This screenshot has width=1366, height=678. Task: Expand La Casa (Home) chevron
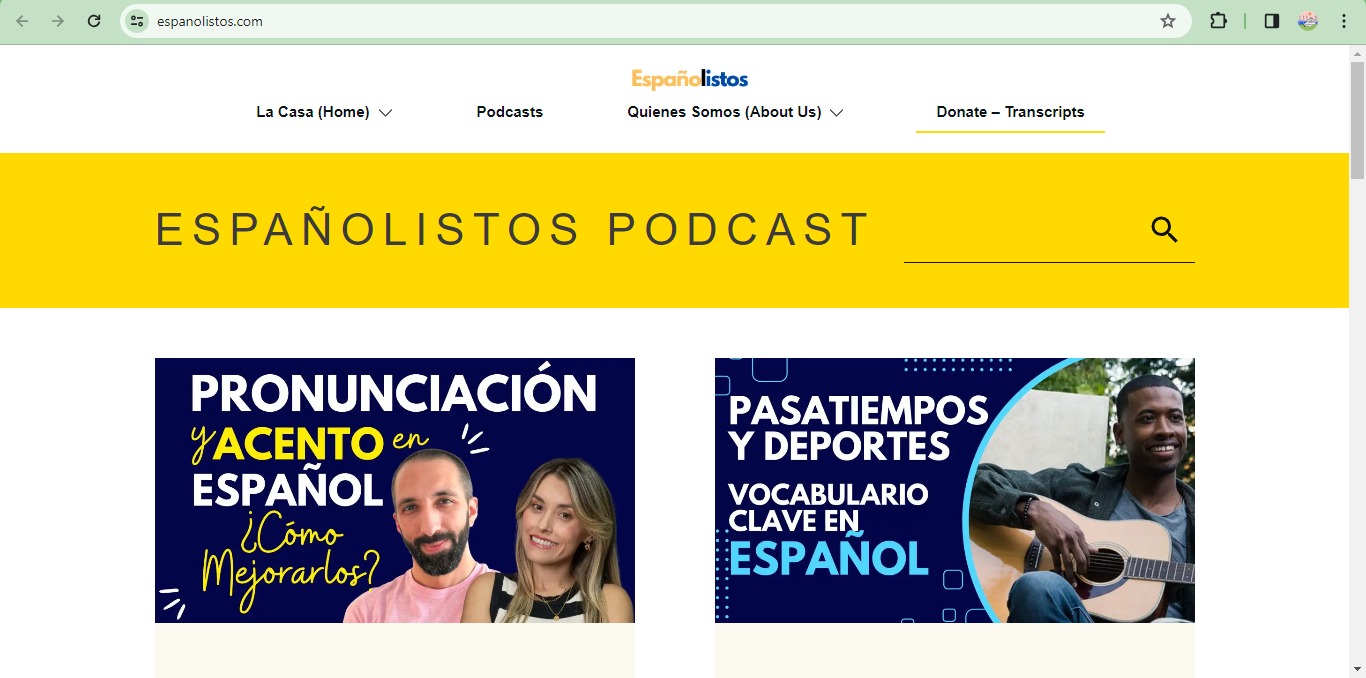pyautogui.click(x=385, y=113)
